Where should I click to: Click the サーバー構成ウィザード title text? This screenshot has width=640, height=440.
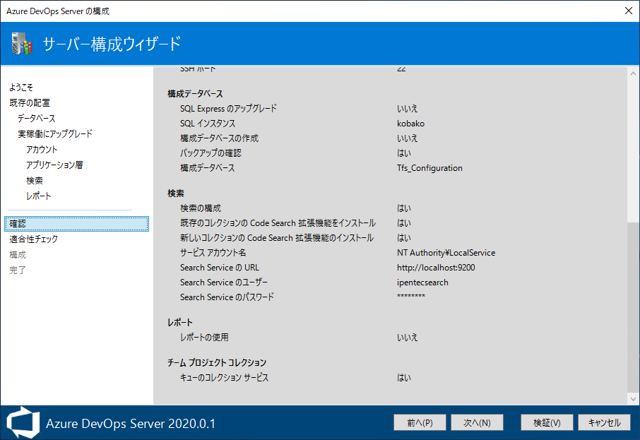pyautogui.click(x=111, y=44)
